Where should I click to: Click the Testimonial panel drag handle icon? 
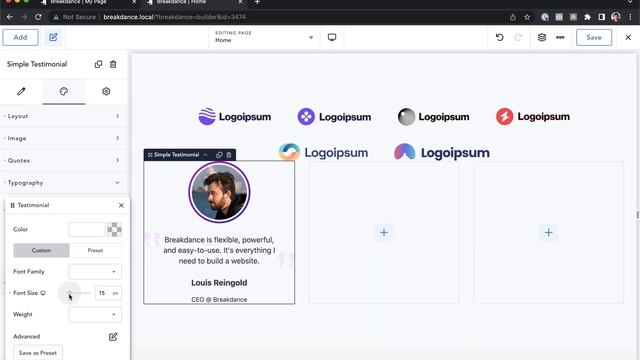click(12, 205)
